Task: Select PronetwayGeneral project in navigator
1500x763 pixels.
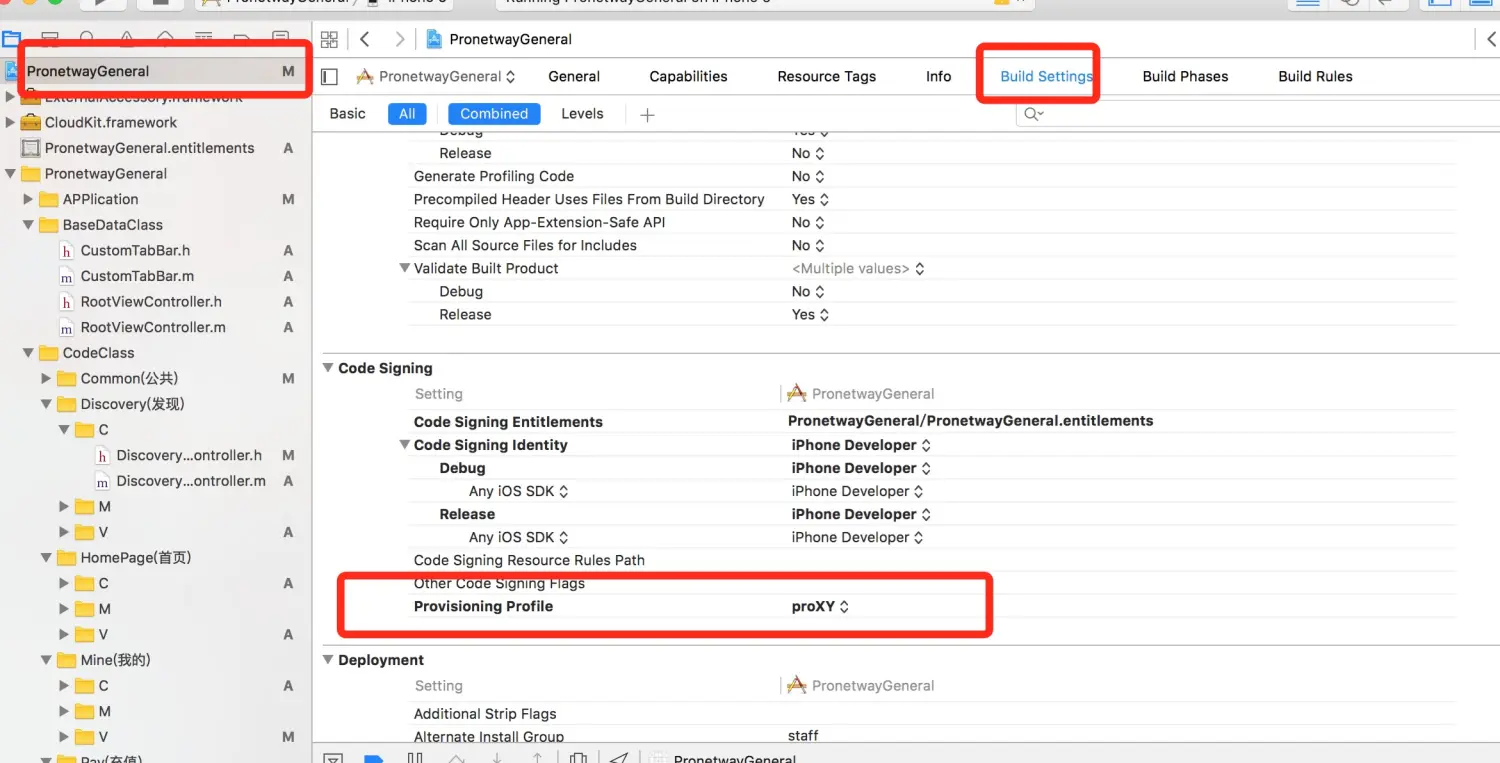Action: tap(156, 71)
